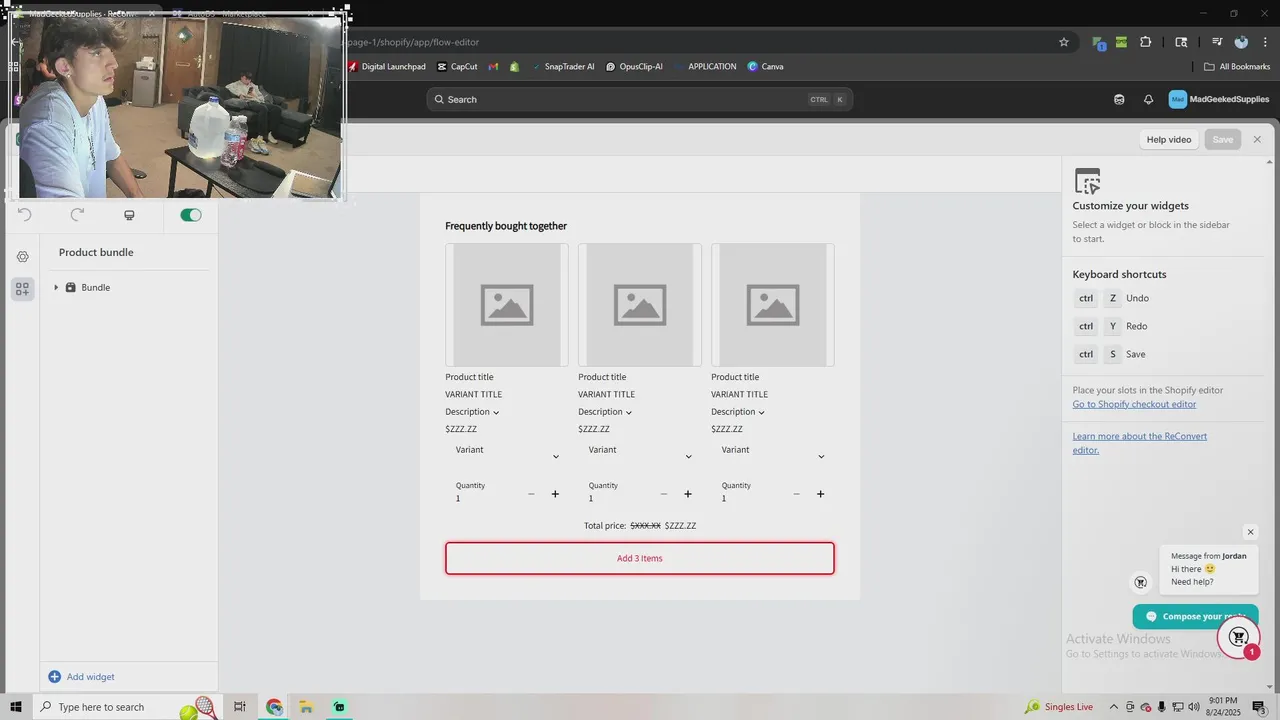Open Task View on taskbar
The image size is (1280, 720).
pyautogui.click(x=240, y=707)
